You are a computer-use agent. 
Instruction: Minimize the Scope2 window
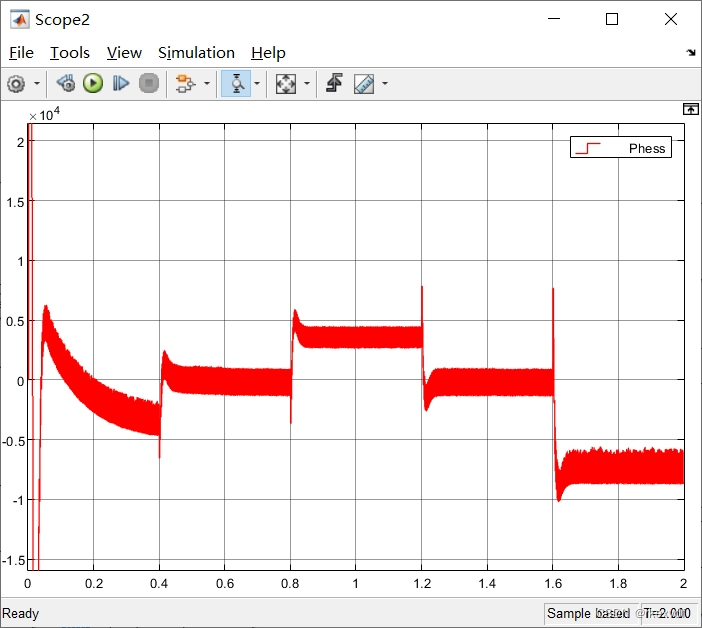(x=554, y=19)
